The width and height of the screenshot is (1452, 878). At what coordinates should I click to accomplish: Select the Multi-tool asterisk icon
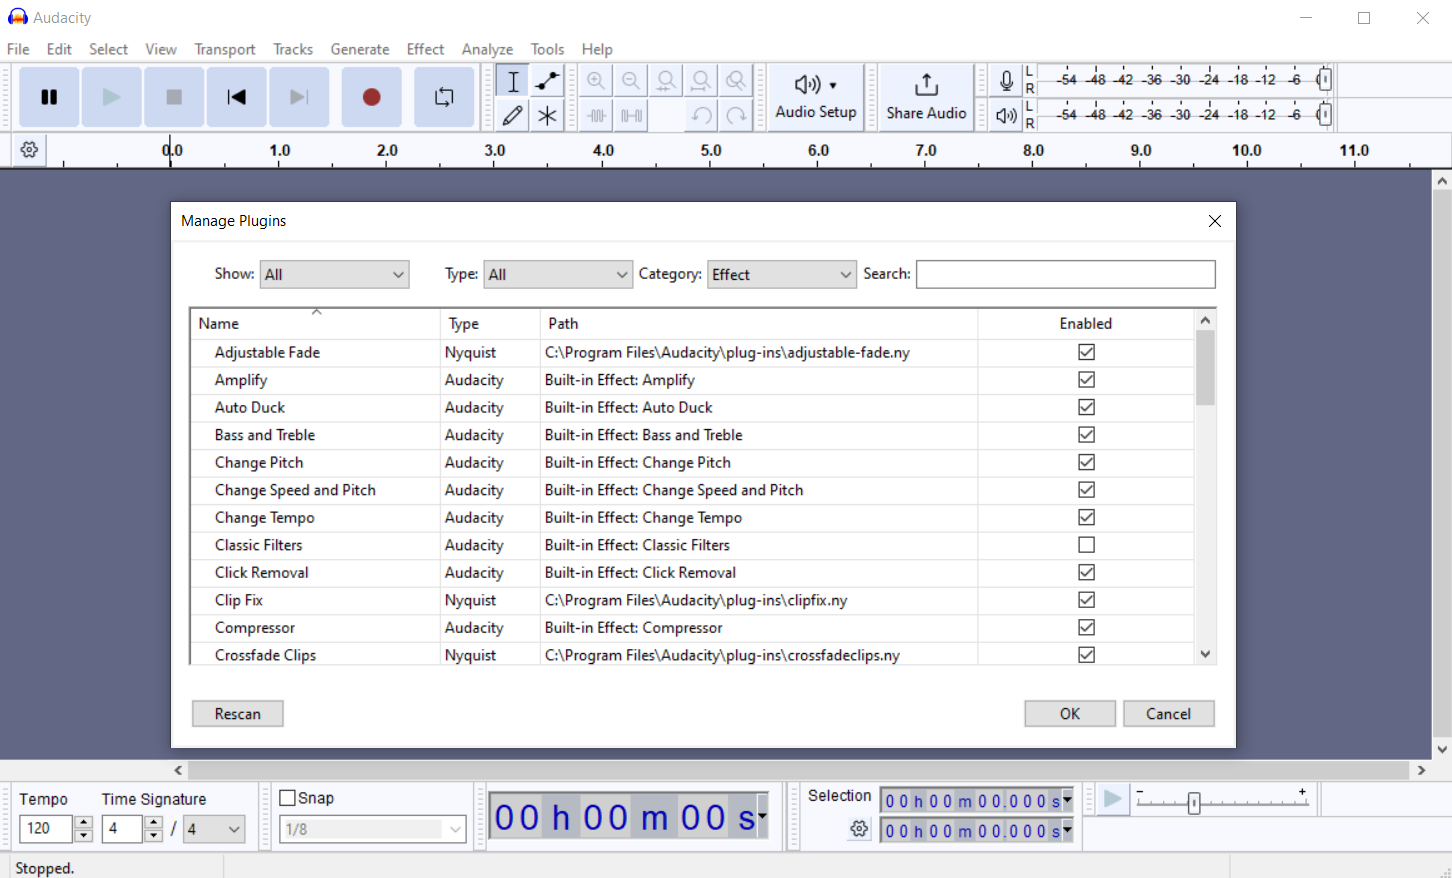click(x=547, y=115)
